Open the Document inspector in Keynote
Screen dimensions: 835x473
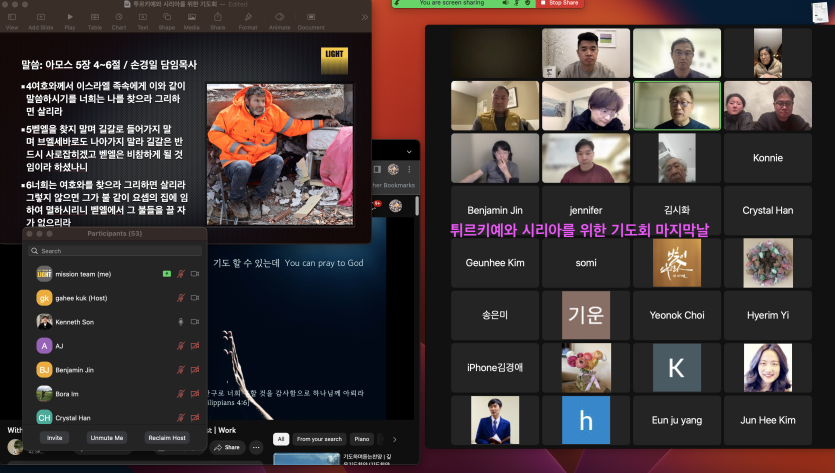[311, 21]
